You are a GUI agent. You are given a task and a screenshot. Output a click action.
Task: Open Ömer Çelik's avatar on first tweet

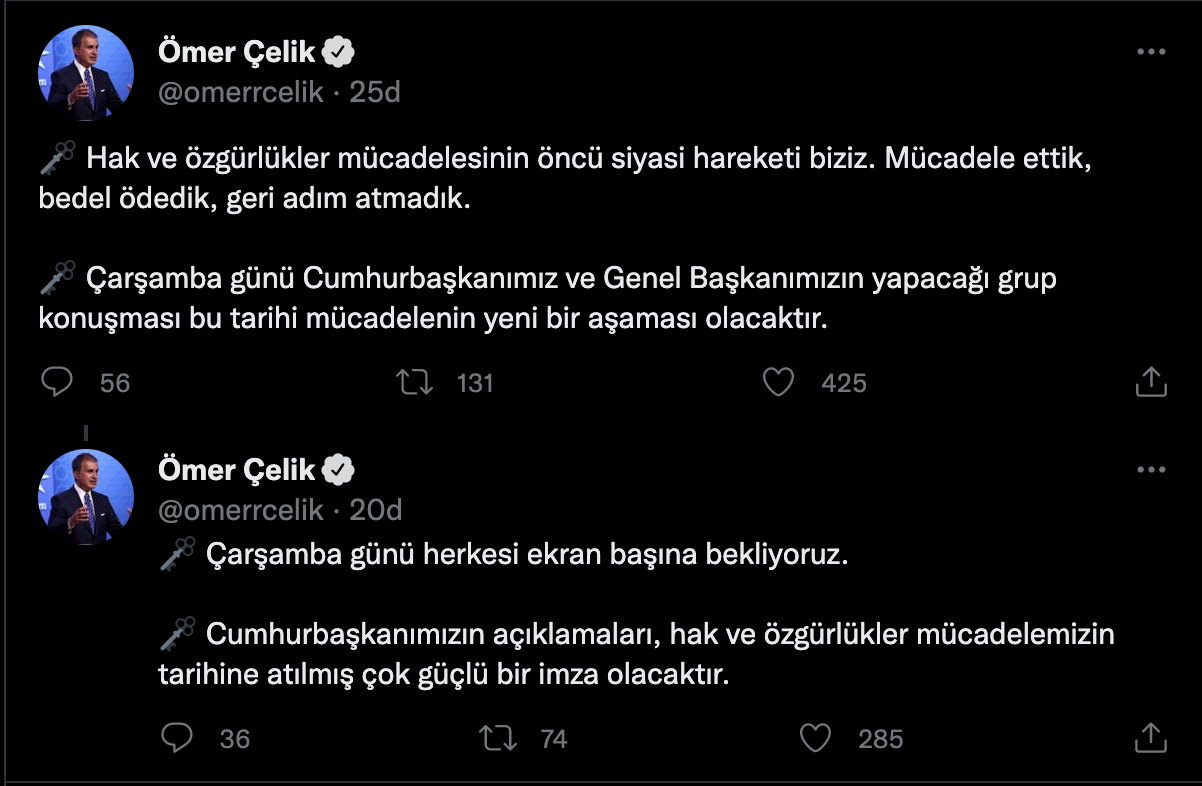[x=86, y=73]
